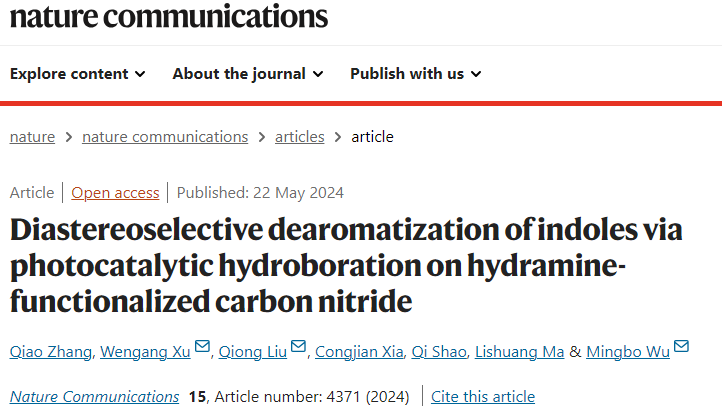Click the email envelope icon after Mingbo Wu
Viewport: 722px width, 408px height.
point(681,346)
